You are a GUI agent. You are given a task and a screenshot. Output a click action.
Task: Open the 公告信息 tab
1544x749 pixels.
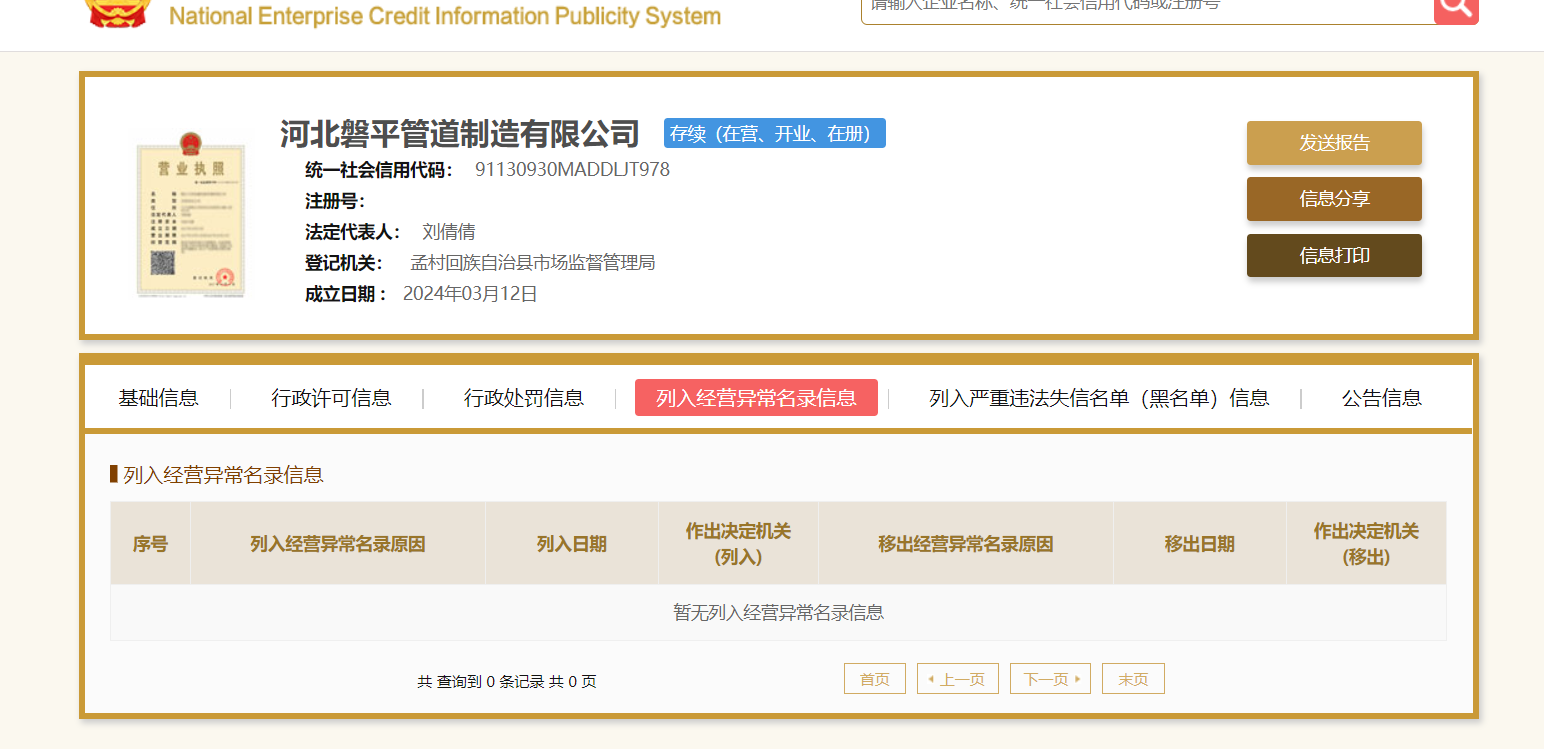[1381, 398]
